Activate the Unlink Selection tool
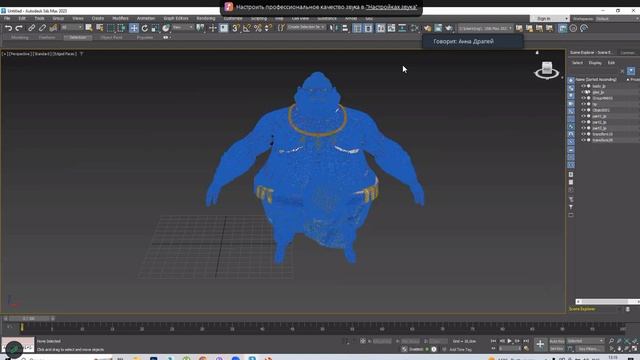The image size is (640, 360). tap(42, 28)
